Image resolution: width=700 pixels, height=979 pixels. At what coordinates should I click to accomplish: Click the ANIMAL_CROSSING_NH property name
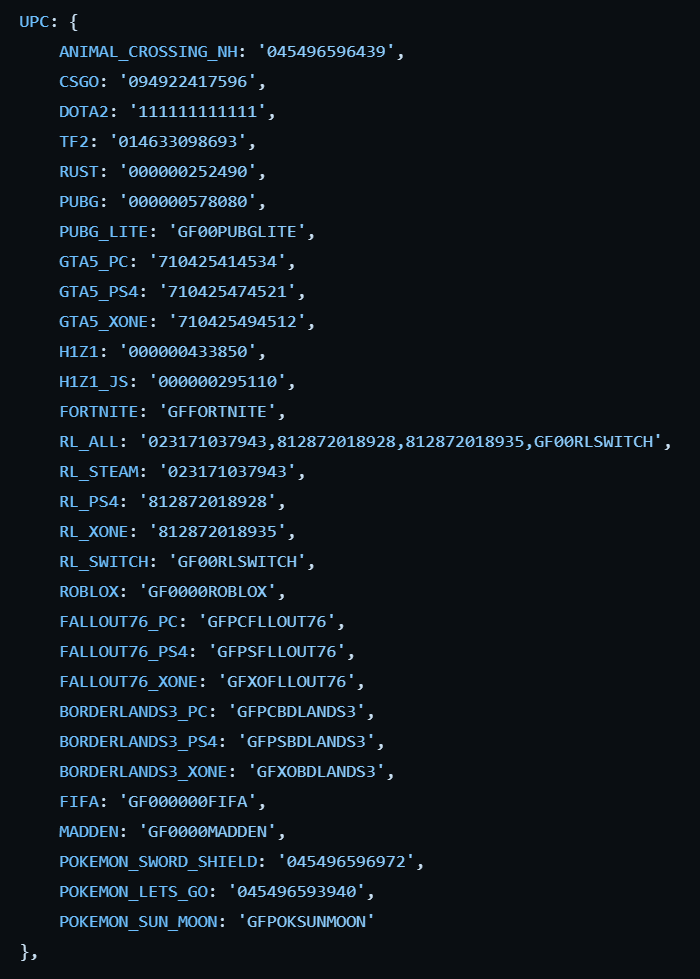(x=149, y=52)
